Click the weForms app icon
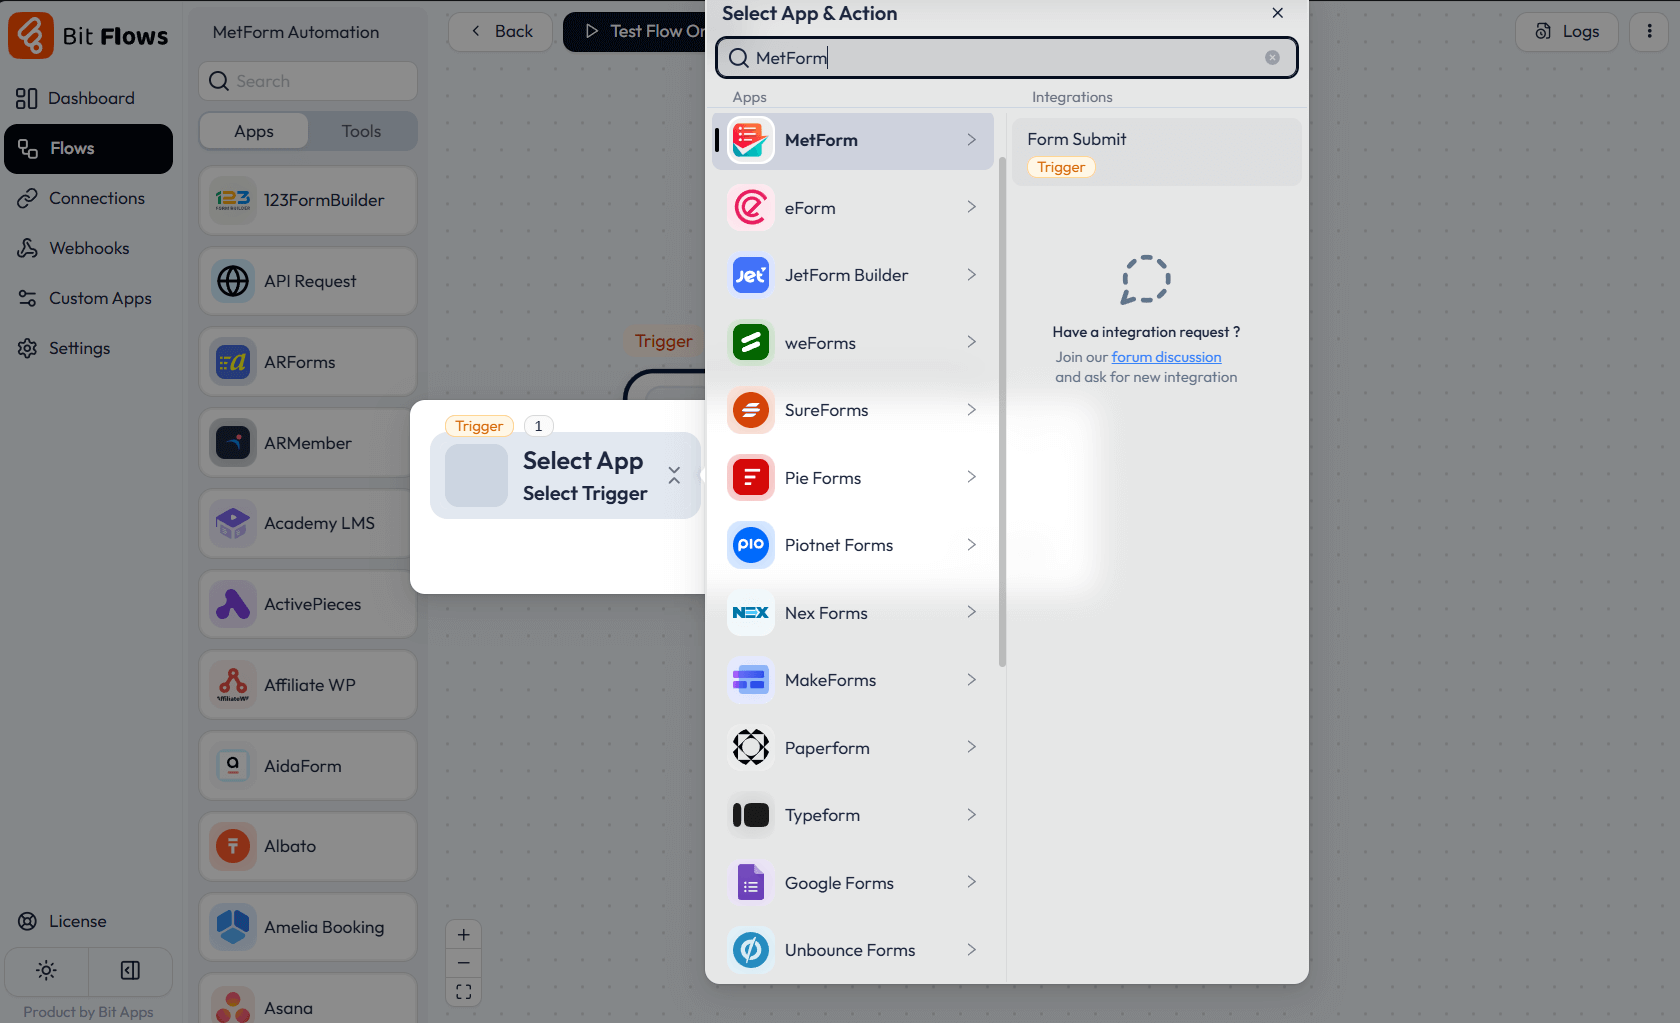The height and width of the screenshot is (1023, 1680). coord(750,343)
